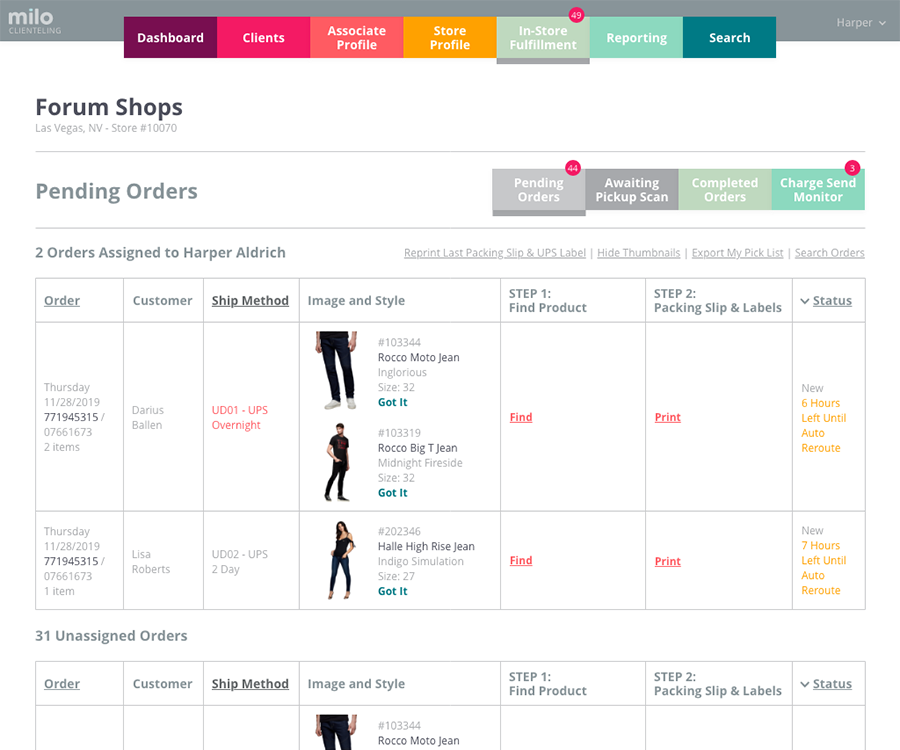Open the Reporting tab

[x=637, y=37]
